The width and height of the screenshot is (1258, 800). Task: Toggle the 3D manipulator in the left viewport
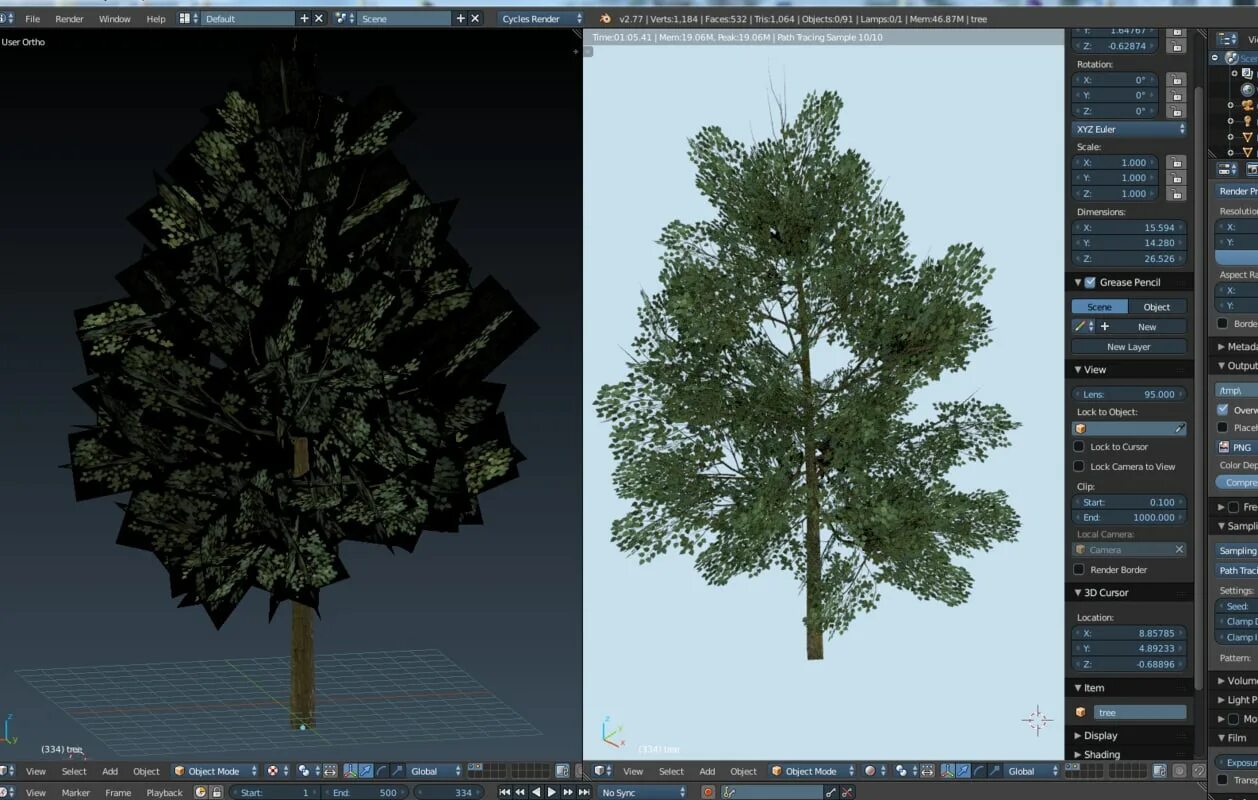351,771
